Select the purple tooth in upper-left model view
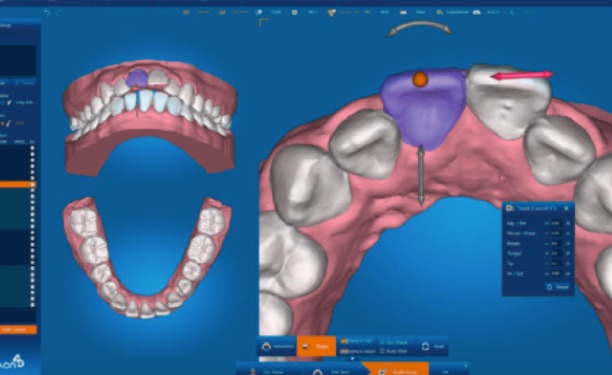Viewport: 612px width, 375px height. [137, 78]
